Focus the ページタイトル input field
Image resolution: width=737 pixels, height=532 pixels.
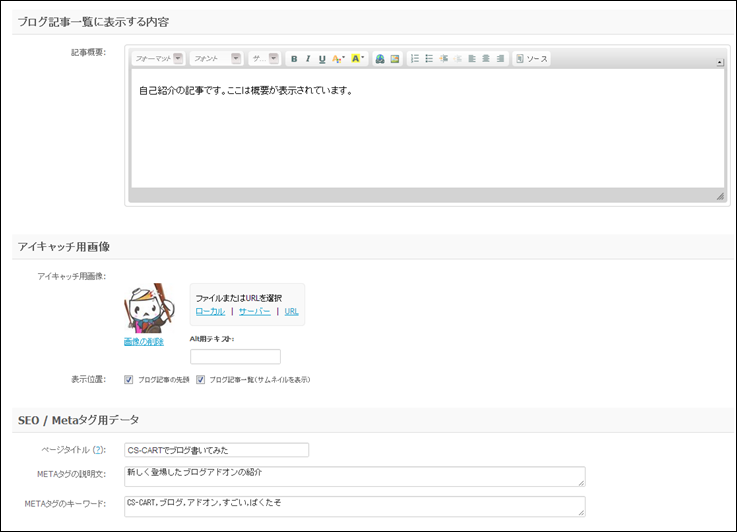point(217,450)
